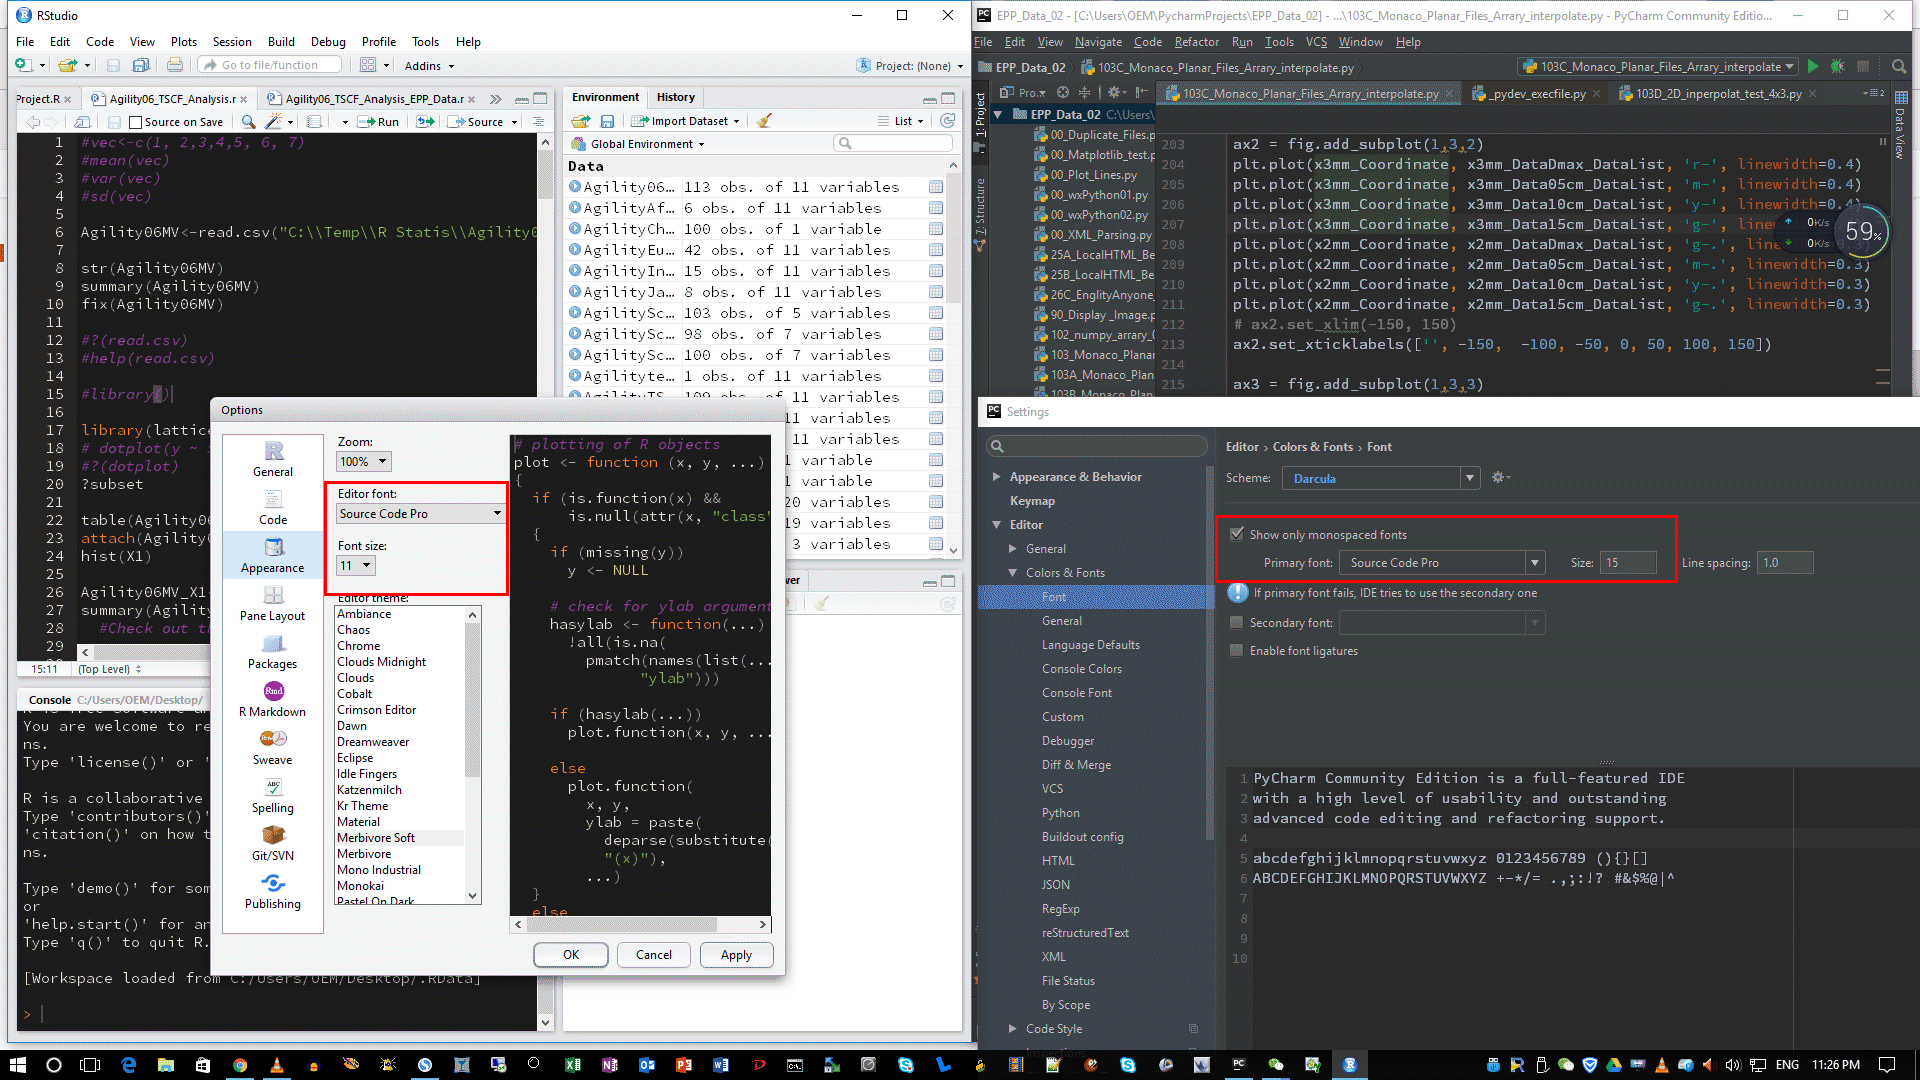This screenshot has height=1080, width=1920.
Task: Click the green Run icon in PyCharm
Action: (x=1812, y=67)
